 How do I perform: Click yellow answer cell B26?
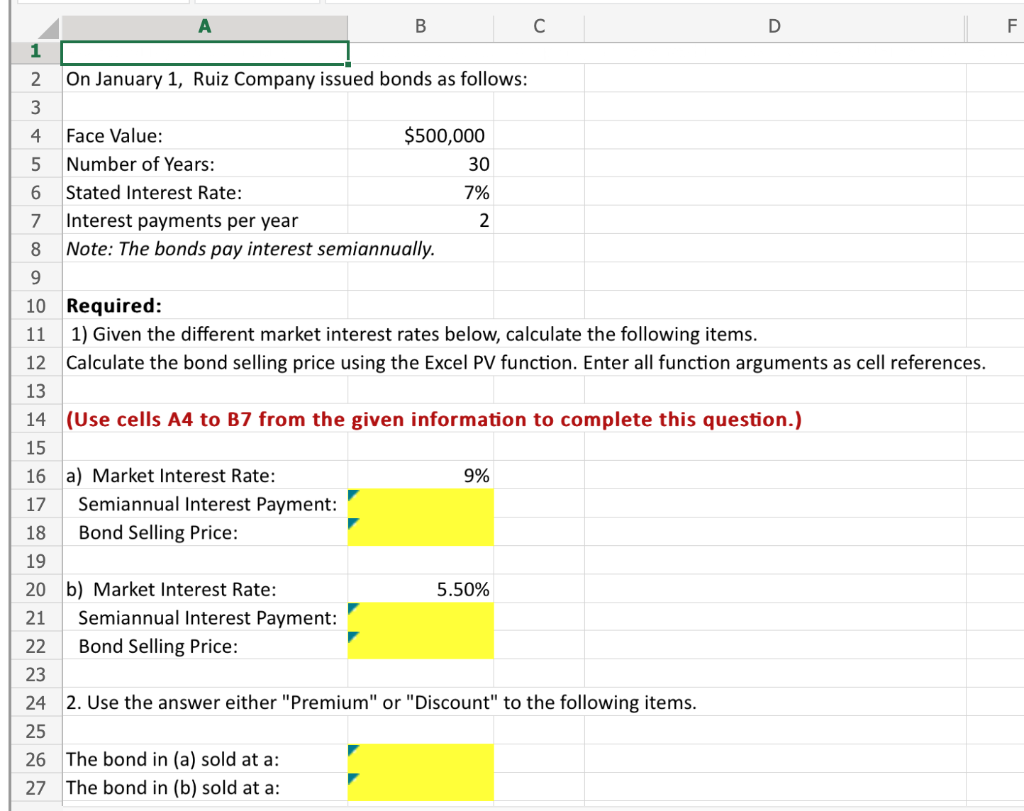click(x=421, y=759)
